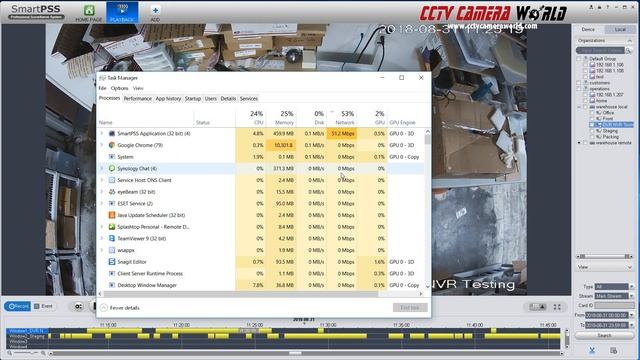The height and width of the screenshot is (360, 640).
Task: Sort processes by Memory column
Action: (281, 118)
